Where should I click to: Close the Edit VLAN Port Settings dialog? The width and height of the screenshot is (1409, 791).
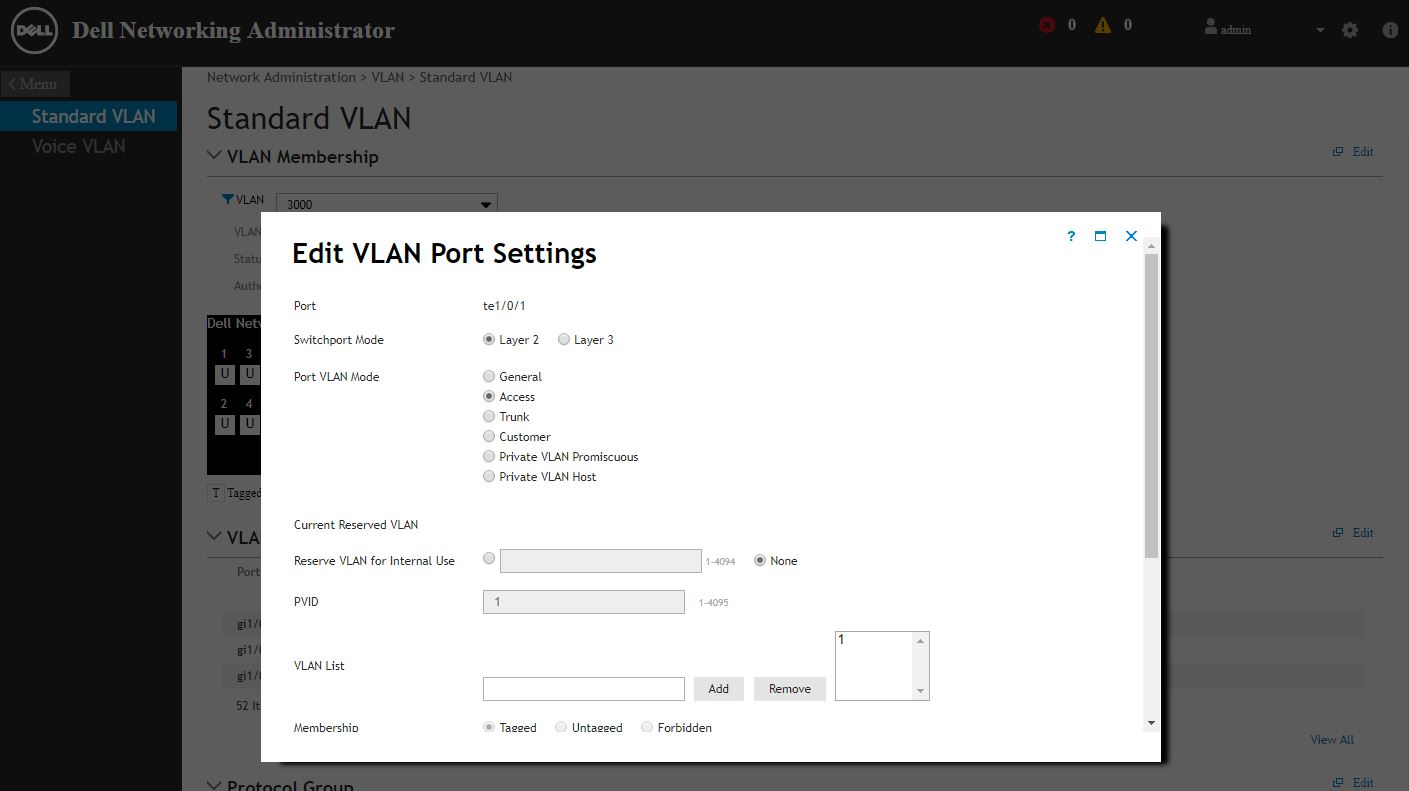1131,236
